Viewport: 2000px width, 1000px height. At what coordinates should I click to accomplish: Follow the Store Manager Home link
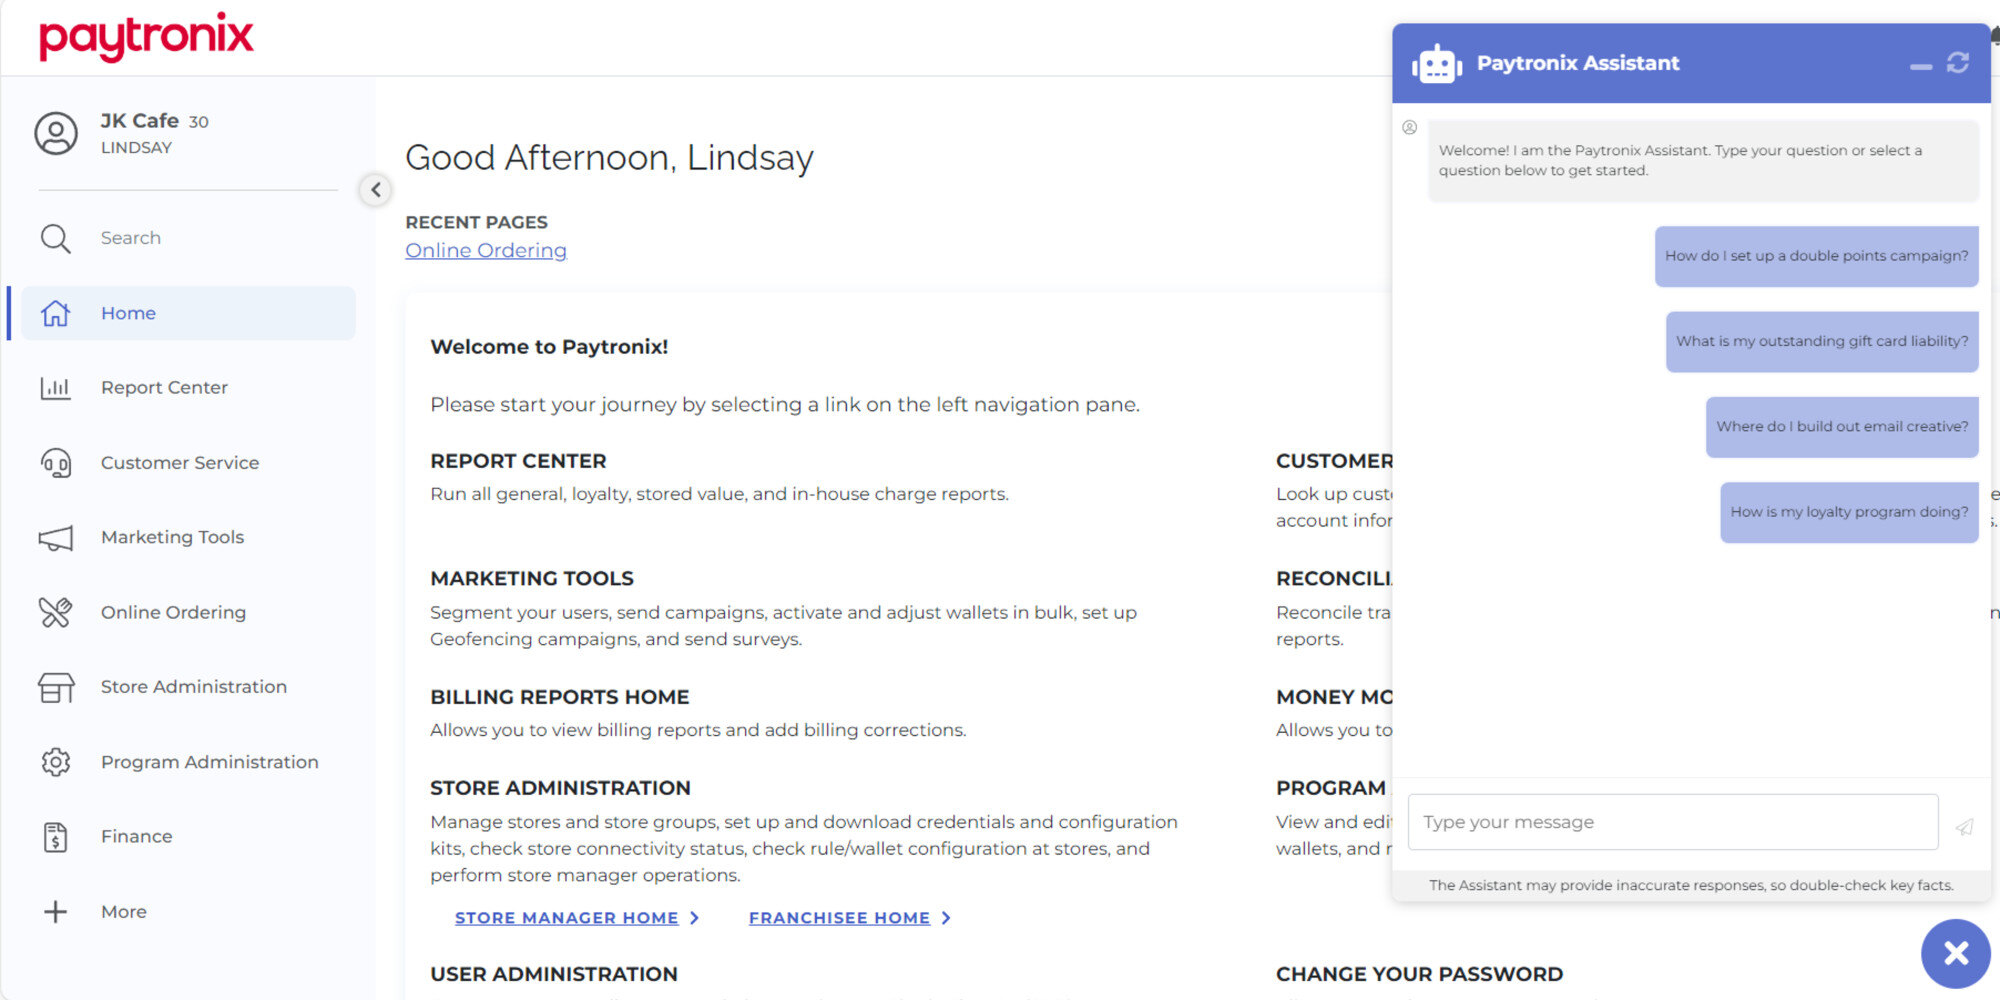click(x=566, y=918)
